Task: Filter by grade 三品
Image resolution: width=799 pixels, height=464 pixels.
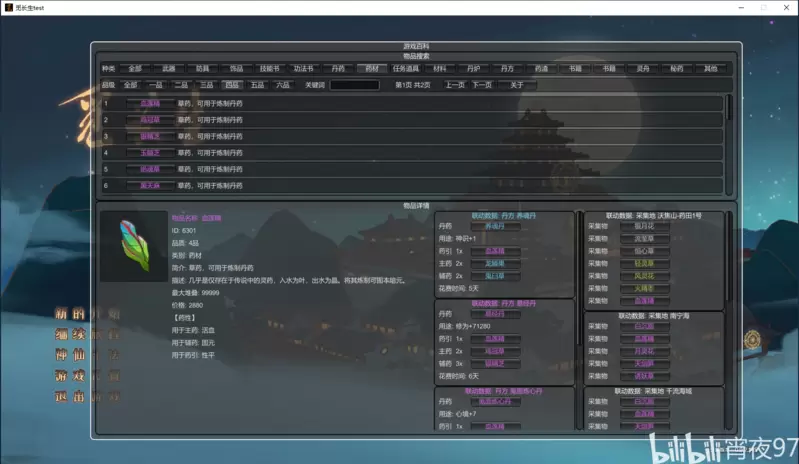Action: tap(206, 85)
